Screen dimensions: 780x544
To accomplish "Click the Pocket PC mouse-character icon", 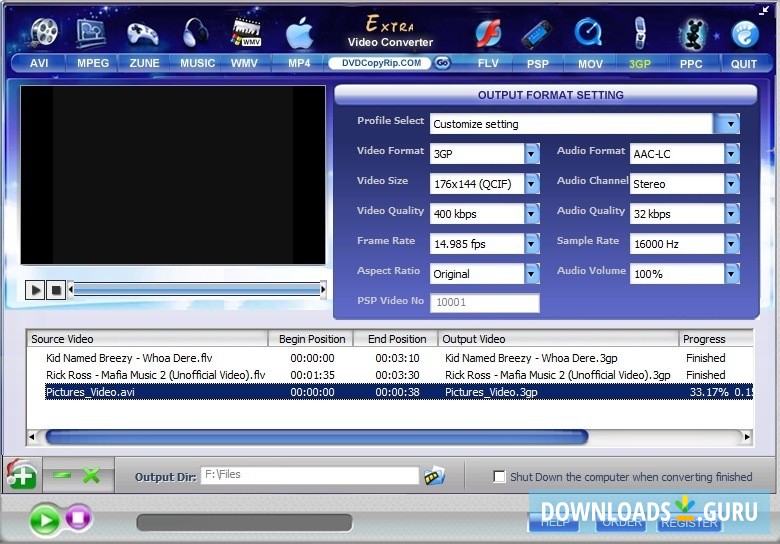I will 692,34.
